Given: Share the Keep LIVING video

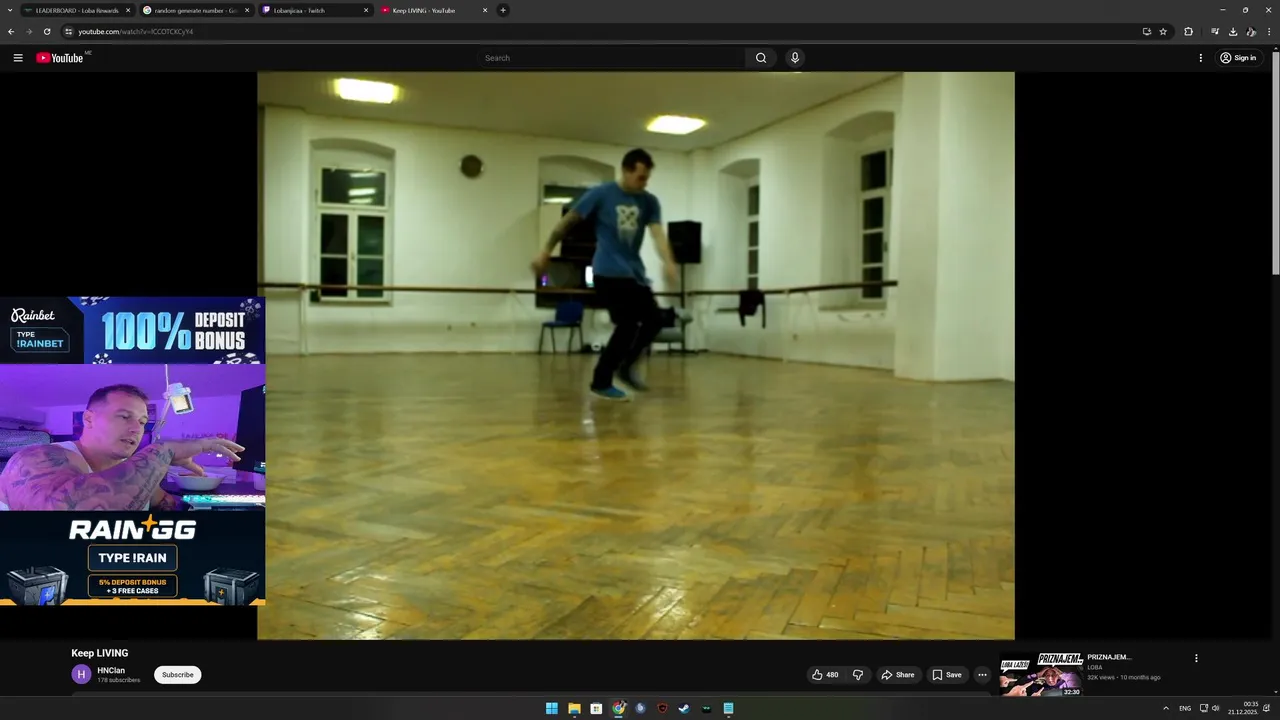Looking at the screenshot, I should (897, 675).
